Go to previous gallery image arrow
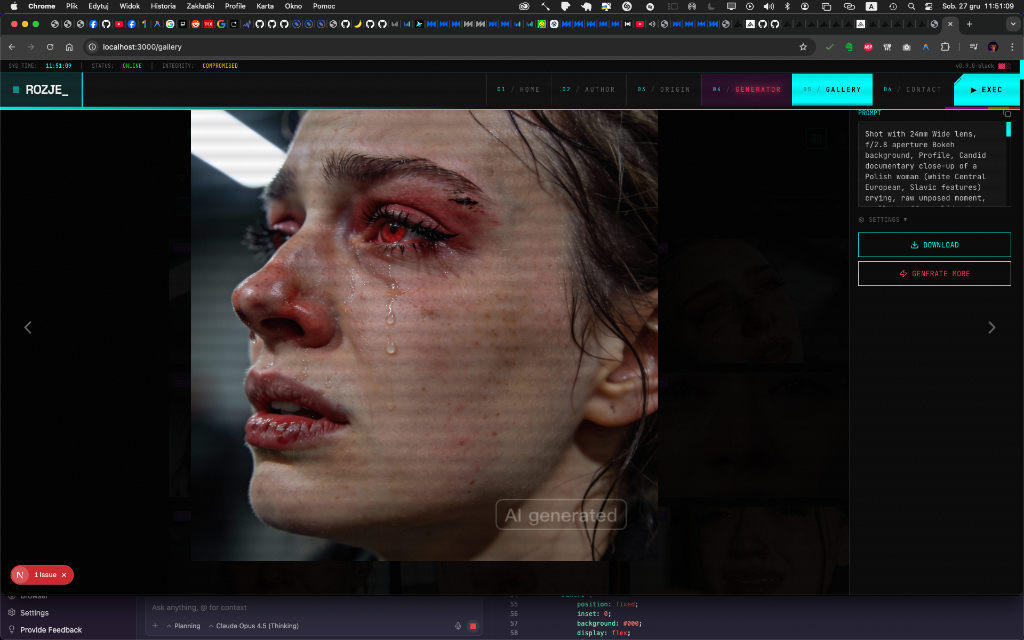This screenshot has width=1024, height=640. click(28, 327)
